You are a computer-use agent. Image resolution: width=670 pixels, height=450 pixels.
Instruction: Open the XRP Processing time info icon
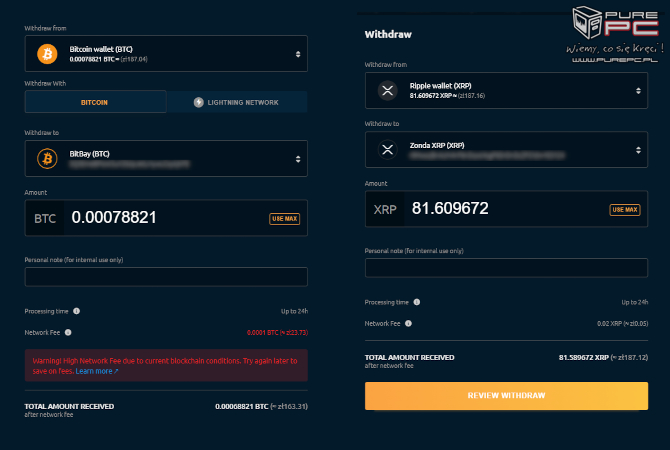(x=417, y=302)
